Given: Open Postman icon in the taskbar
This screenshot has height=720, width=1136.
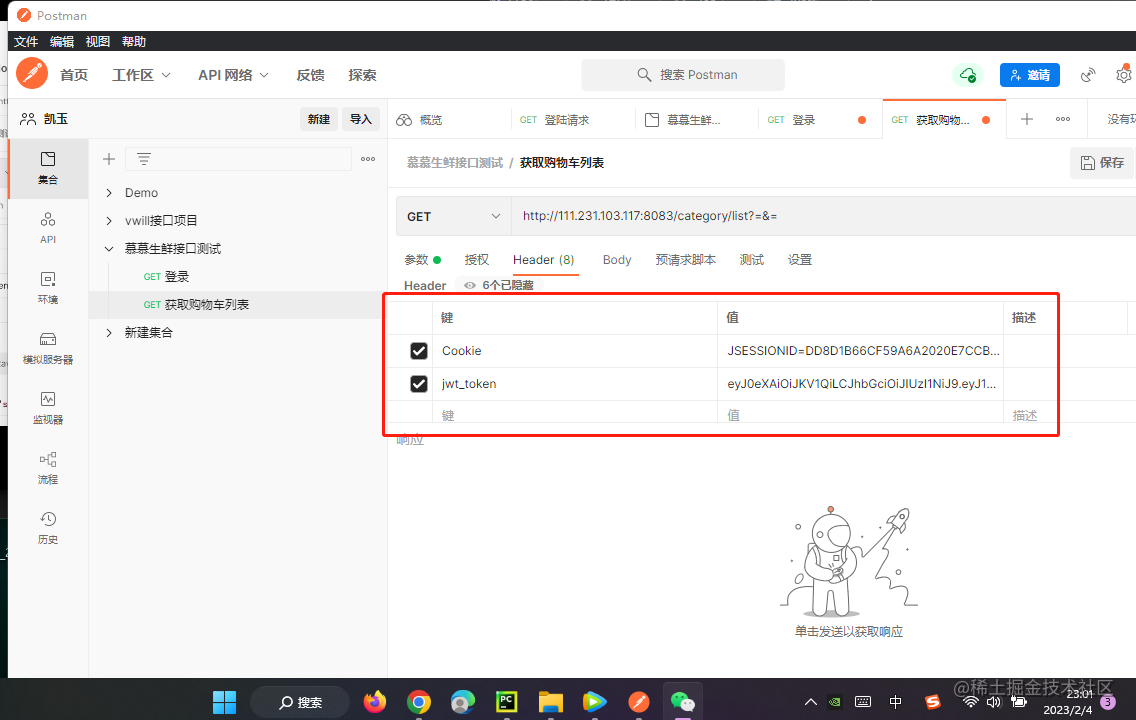Looking at the screenshot, I should click(x=638, y=702).
